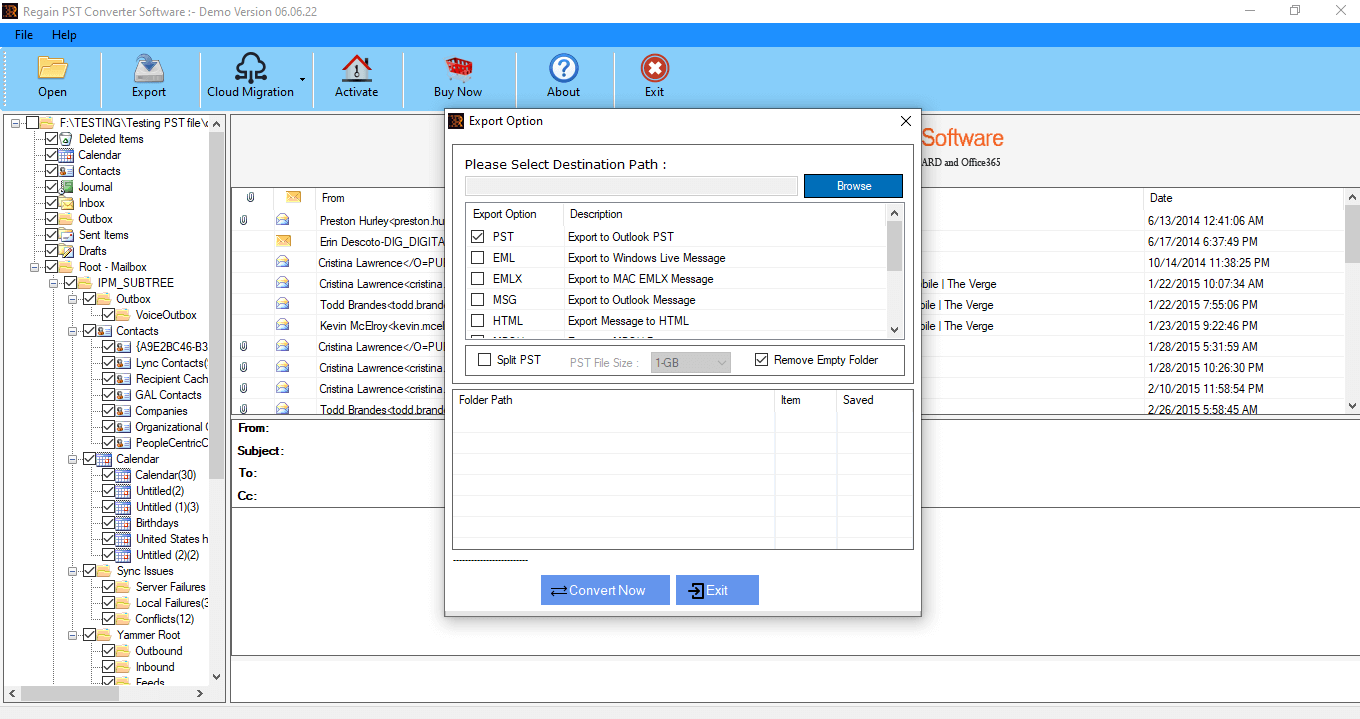Enable the Split PST checkbox
Viewport: 1360px width, 719px height.
485,360
